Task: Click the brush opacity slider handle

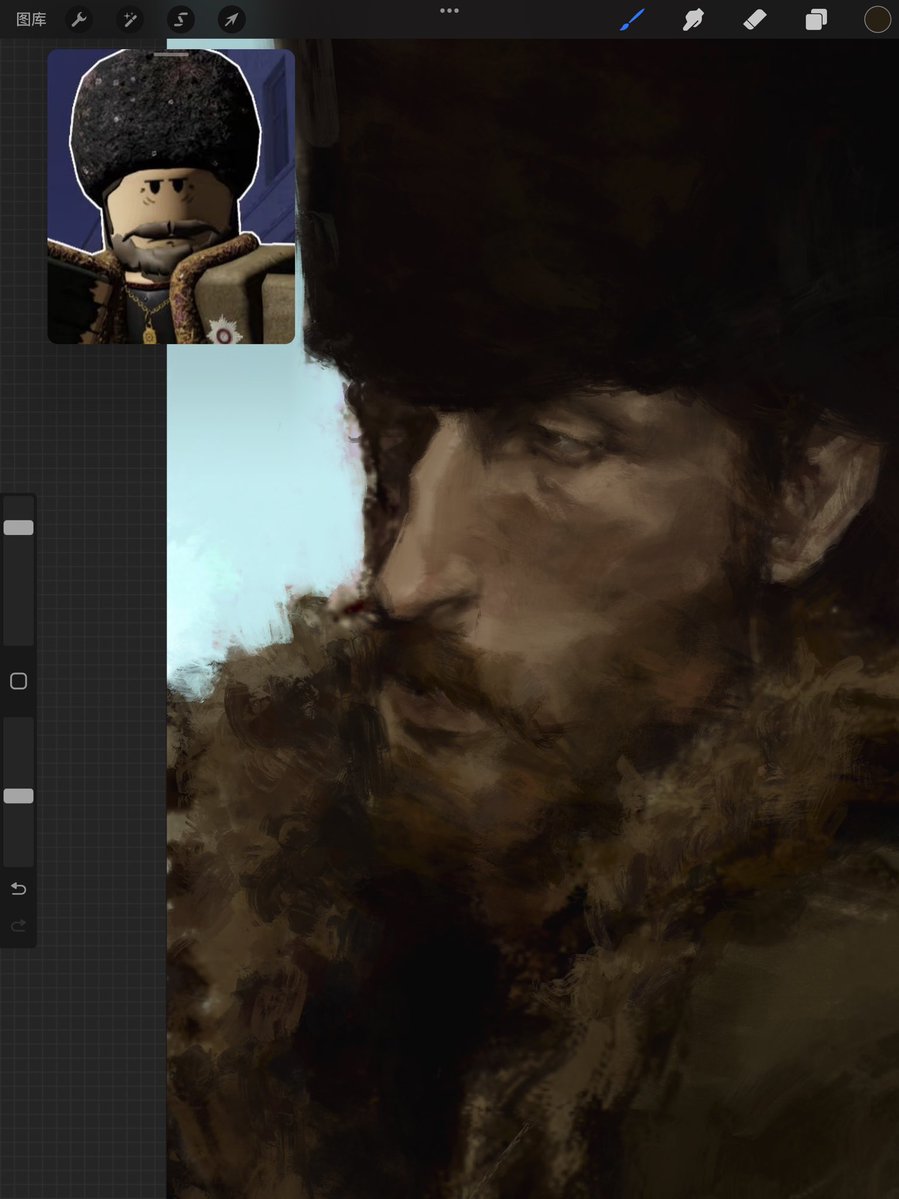Action: tap(18, 796)
